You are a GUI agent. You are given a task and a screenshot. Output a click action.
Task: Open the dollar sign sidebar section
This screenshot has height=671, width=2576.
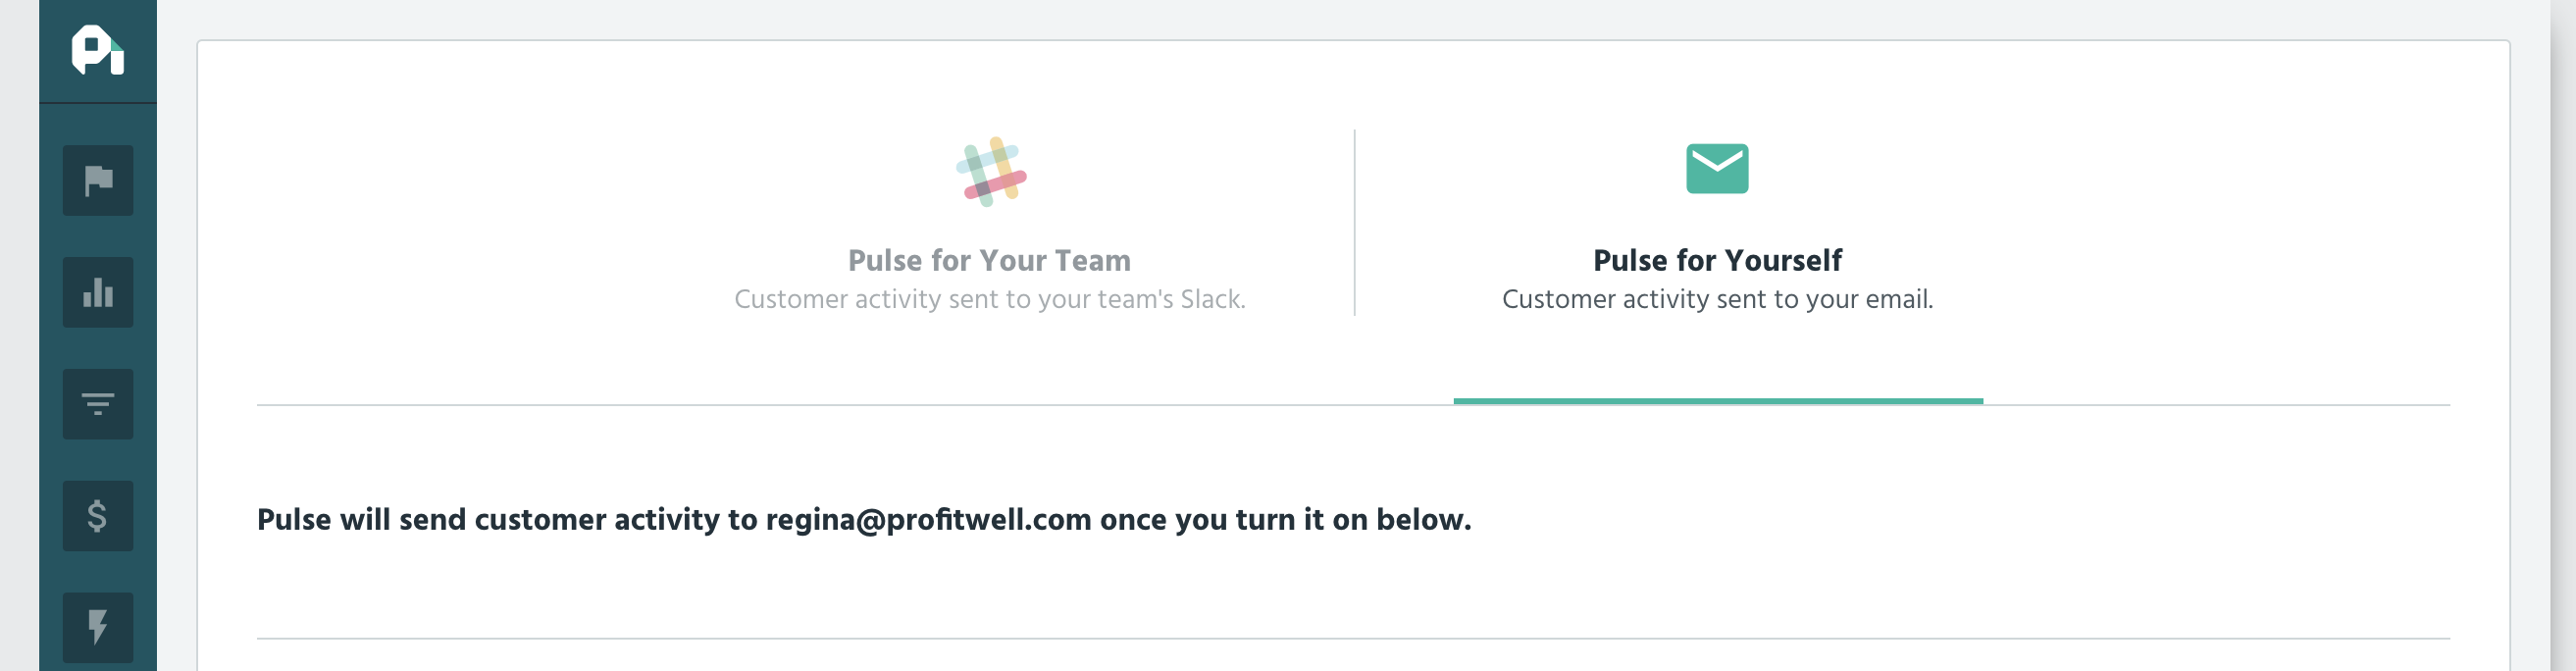tap(98, 516)
